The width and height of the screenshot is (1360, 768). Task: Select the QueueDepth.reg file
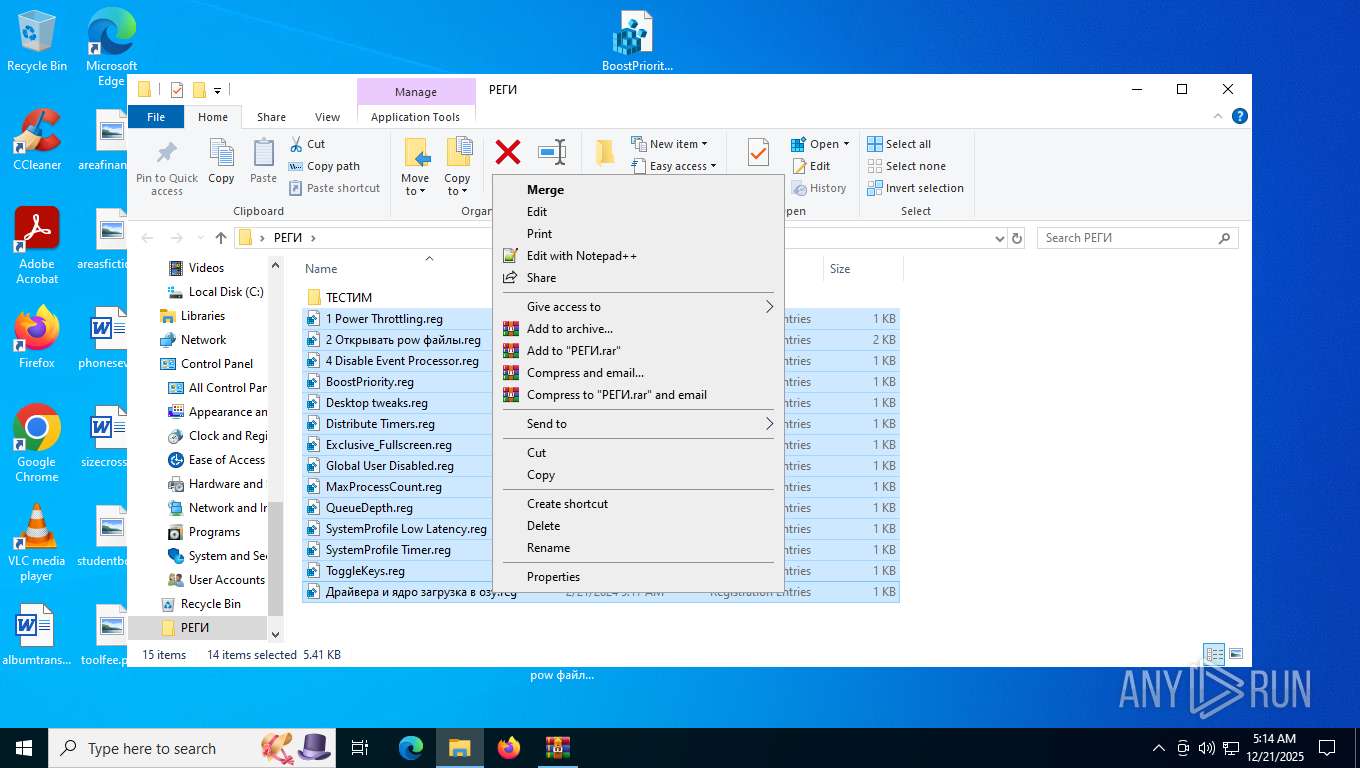(x=369, y=508)
